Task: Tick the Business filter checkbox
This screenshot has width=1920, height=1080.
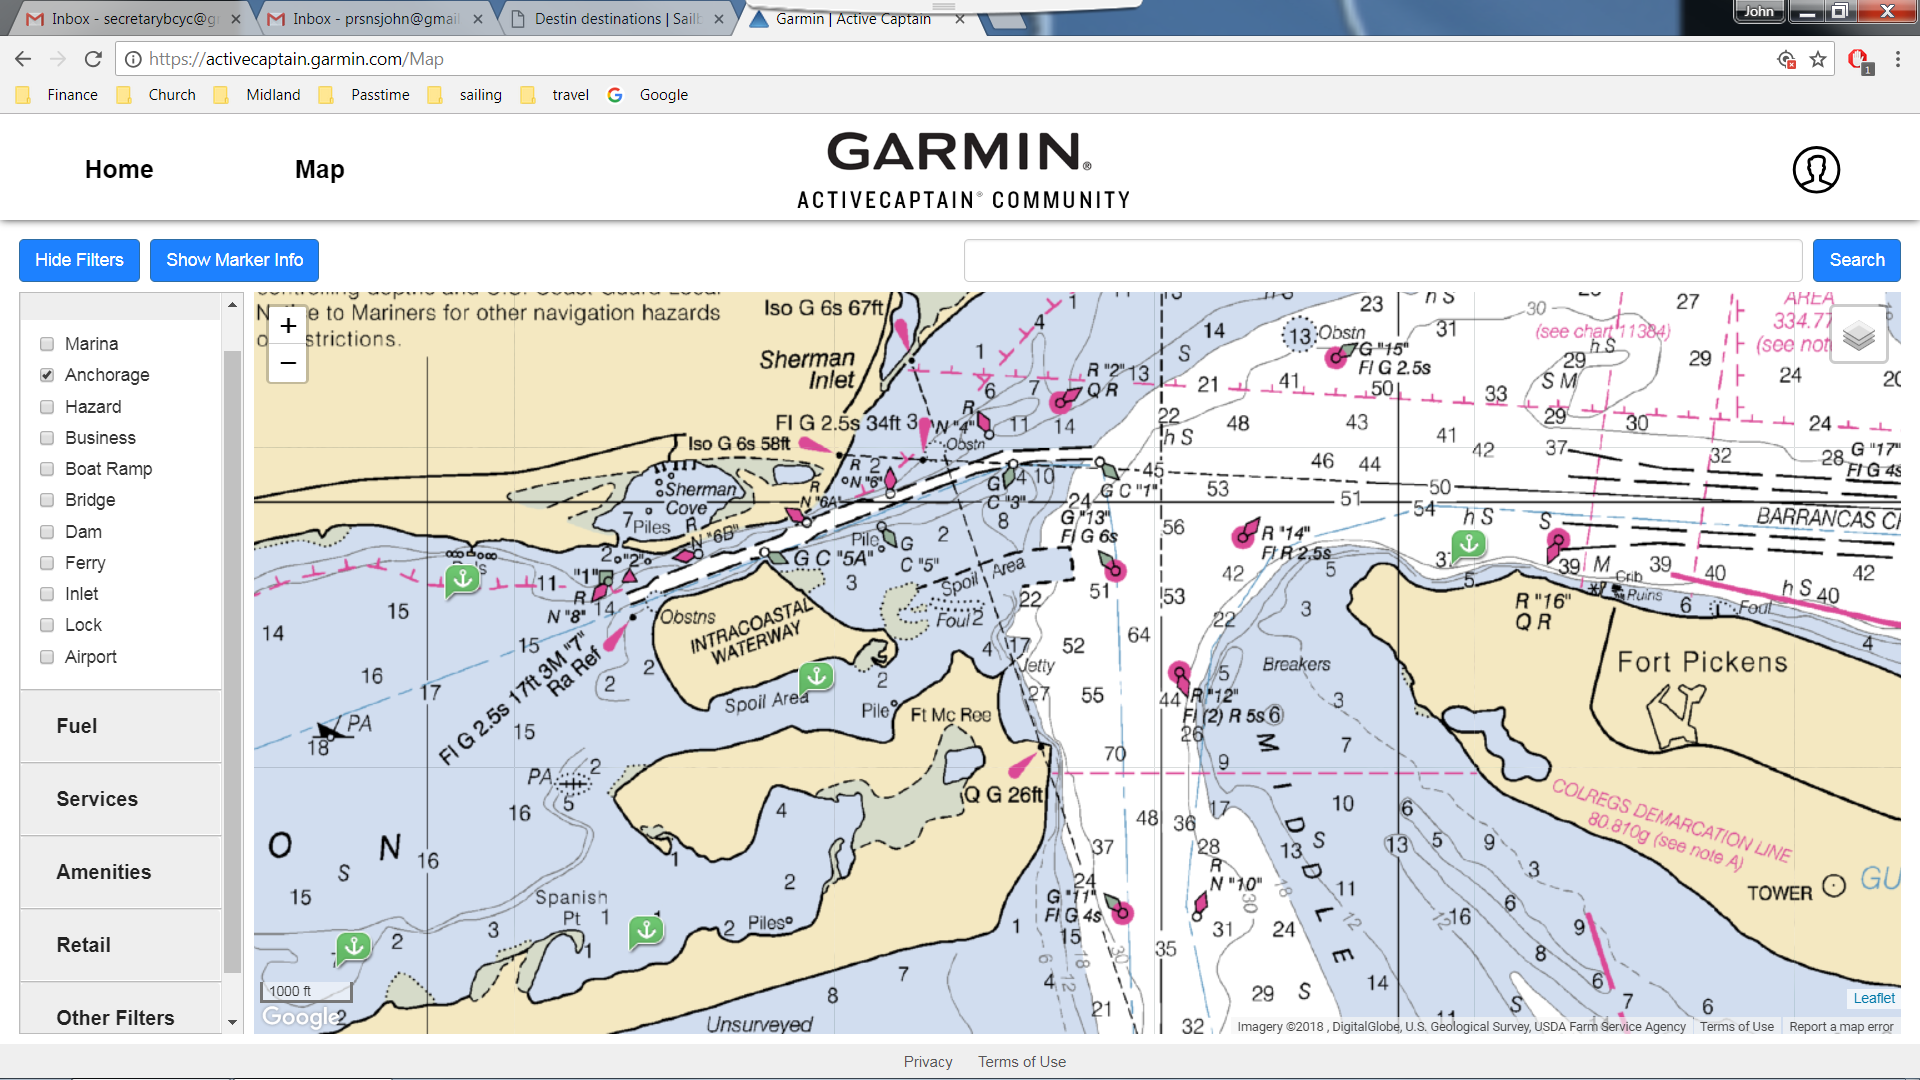Action: pyautogui.click(x=47, y=438)
